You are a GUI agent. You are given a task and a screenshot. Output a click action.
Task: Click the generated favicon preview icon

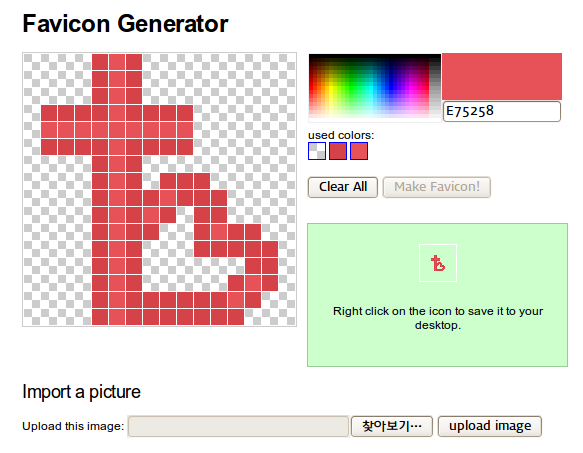click(438, 263)
